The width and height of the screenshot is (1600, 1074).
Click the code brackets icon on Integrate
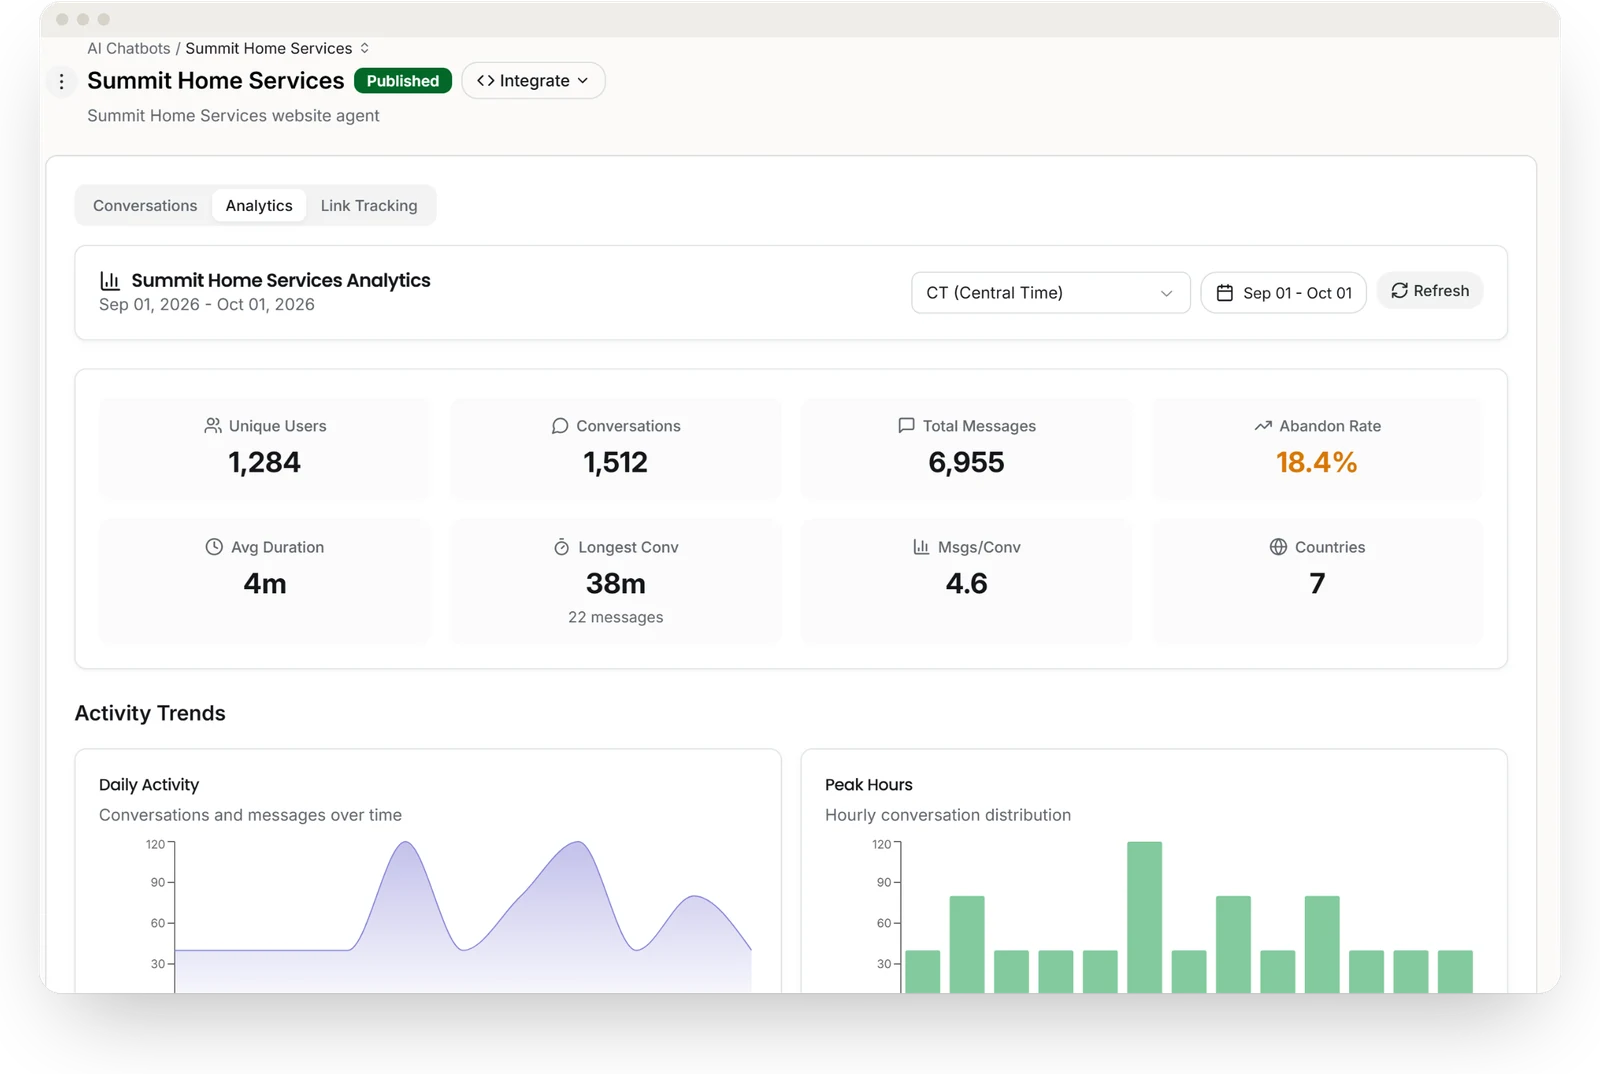click(x=486, y=81)
